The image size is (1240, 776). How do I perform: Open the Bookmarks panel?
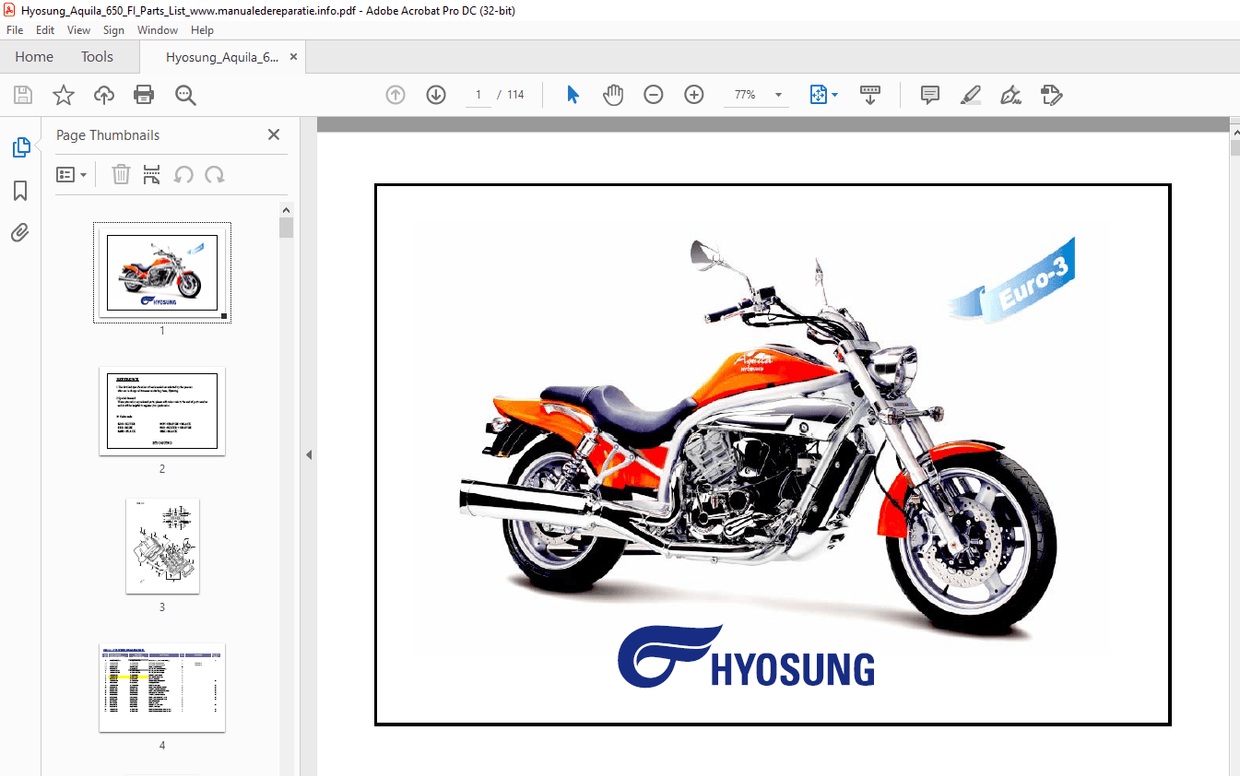pos(20,190)
